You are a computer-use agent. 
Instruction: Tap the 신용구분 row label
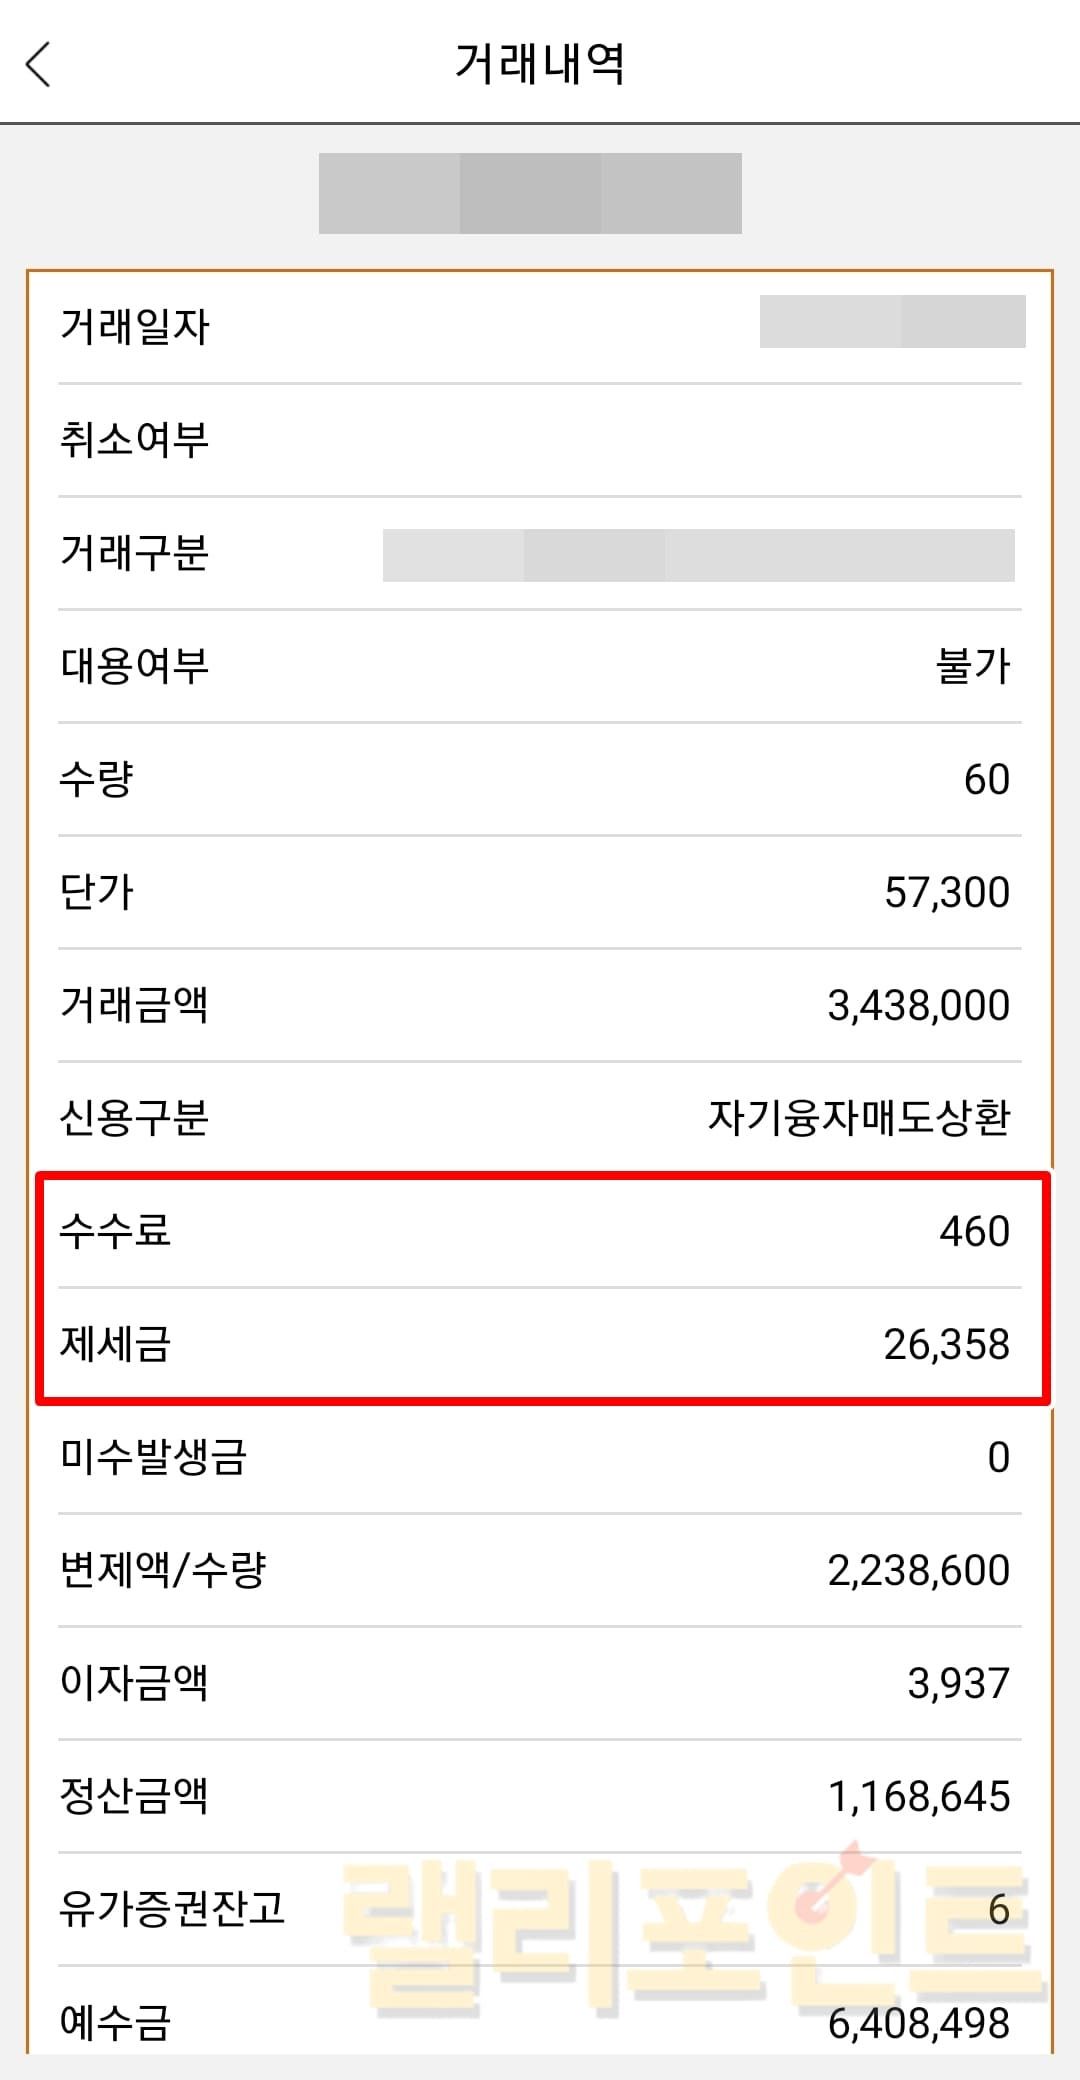[135, 1118]
